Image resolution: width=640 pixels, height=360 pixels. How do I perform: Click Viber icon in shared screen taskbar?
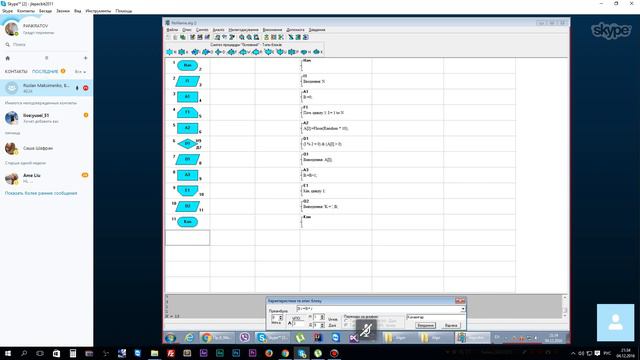coord(244,338)
